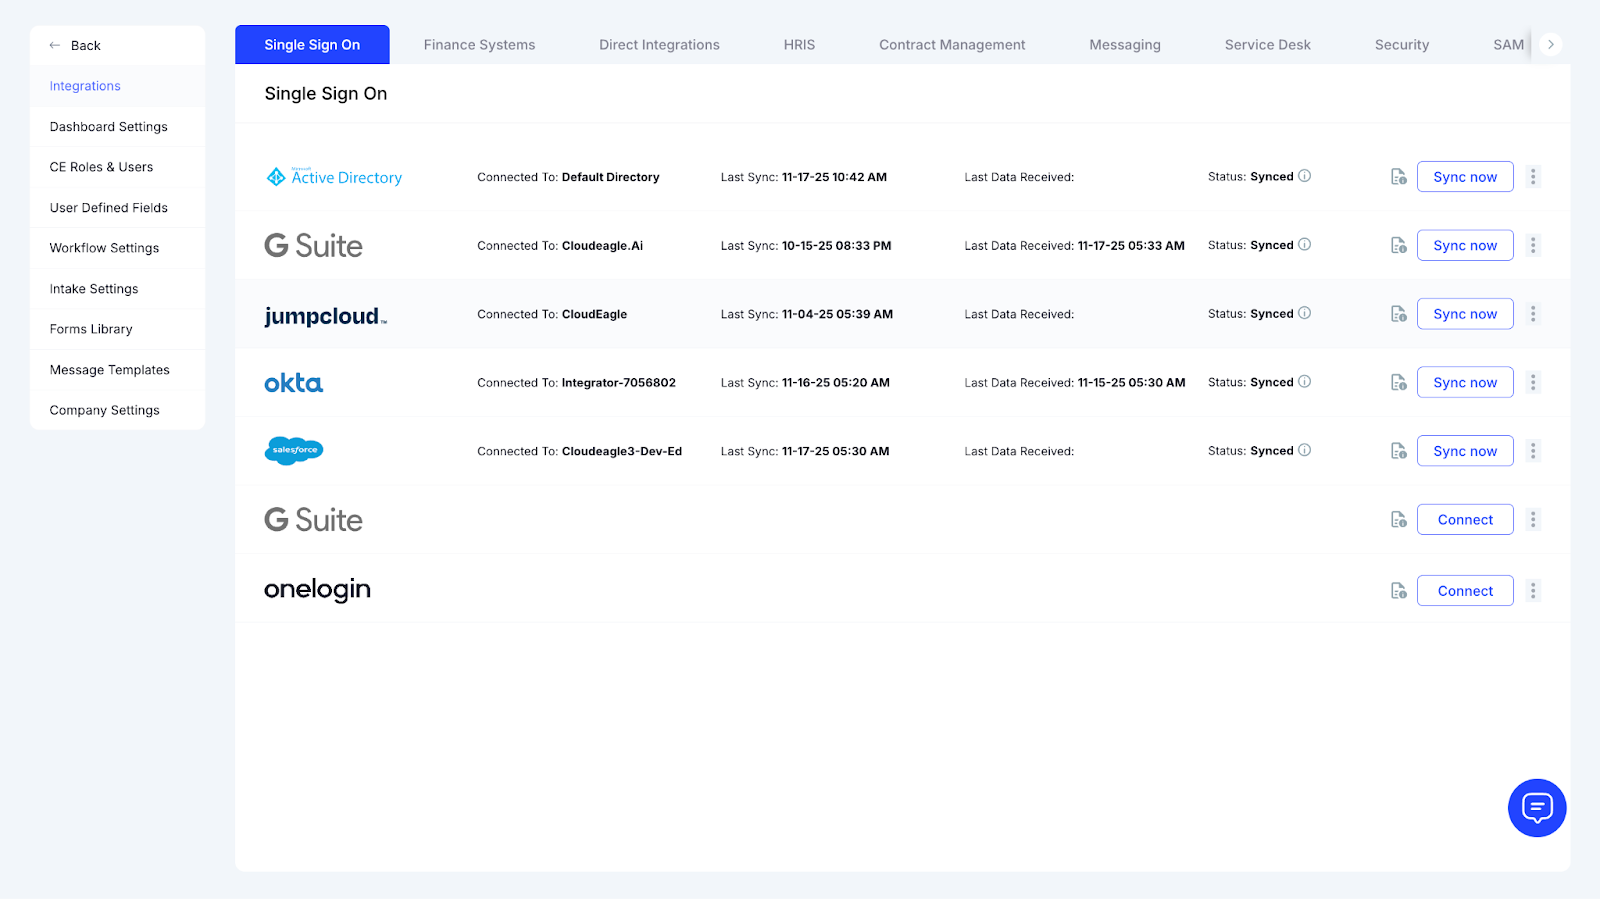
Task: Switch to the SAM tab
Action: pyautogui.click(x=1508, y=45)
